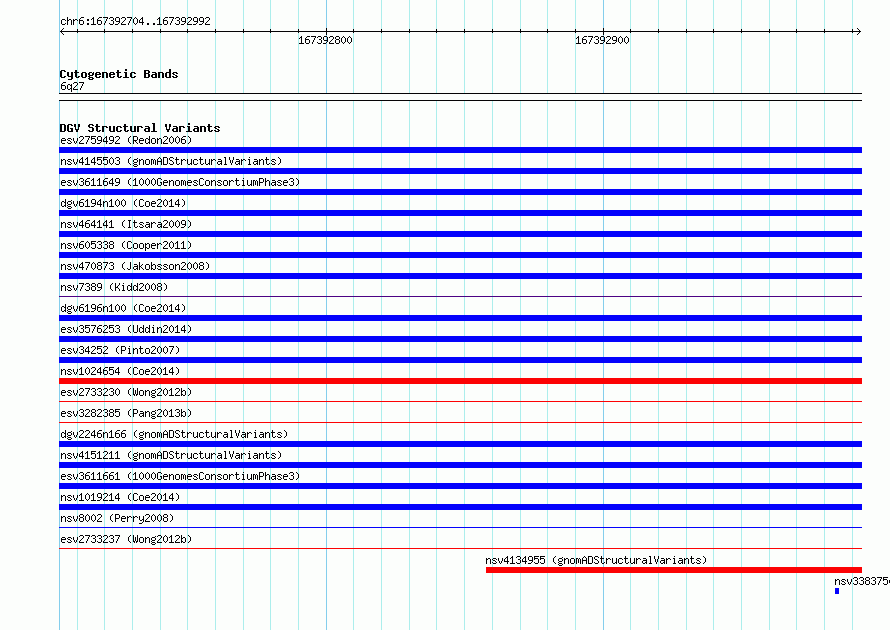Click the nsv4151211 blue feature bar

click(460, 465)
